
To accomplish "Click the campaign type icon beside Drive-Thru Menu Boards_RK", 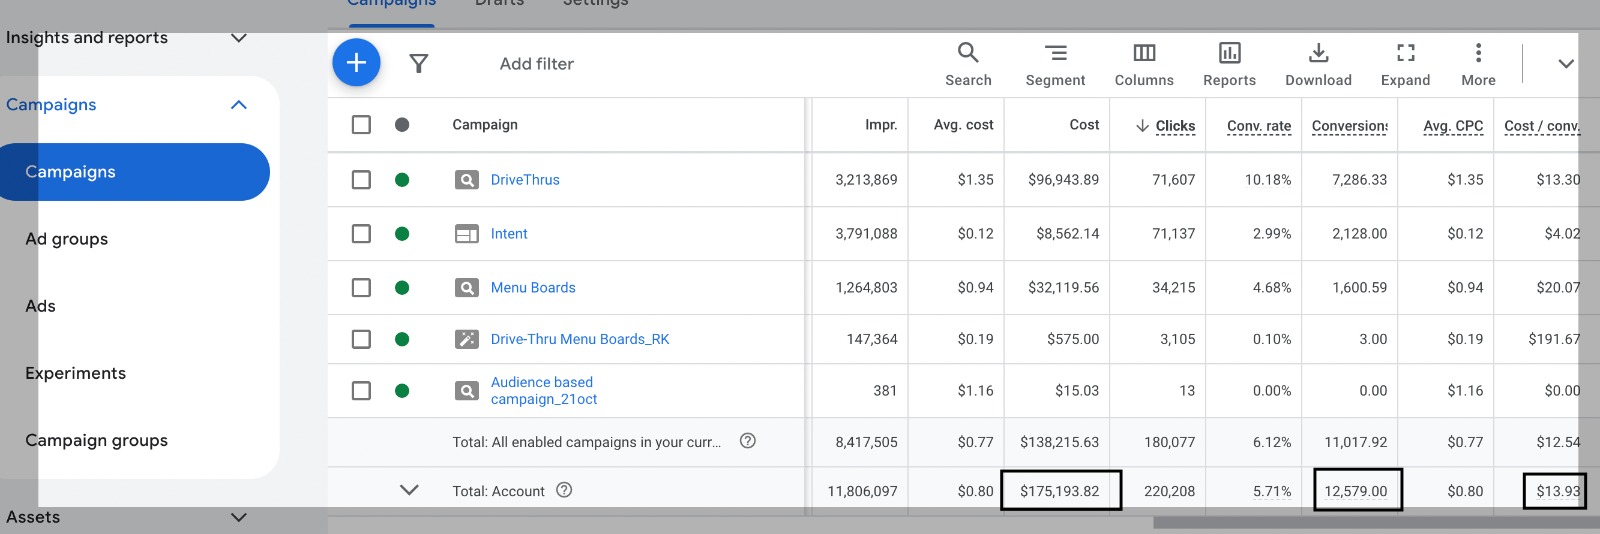I will (467, 339).
